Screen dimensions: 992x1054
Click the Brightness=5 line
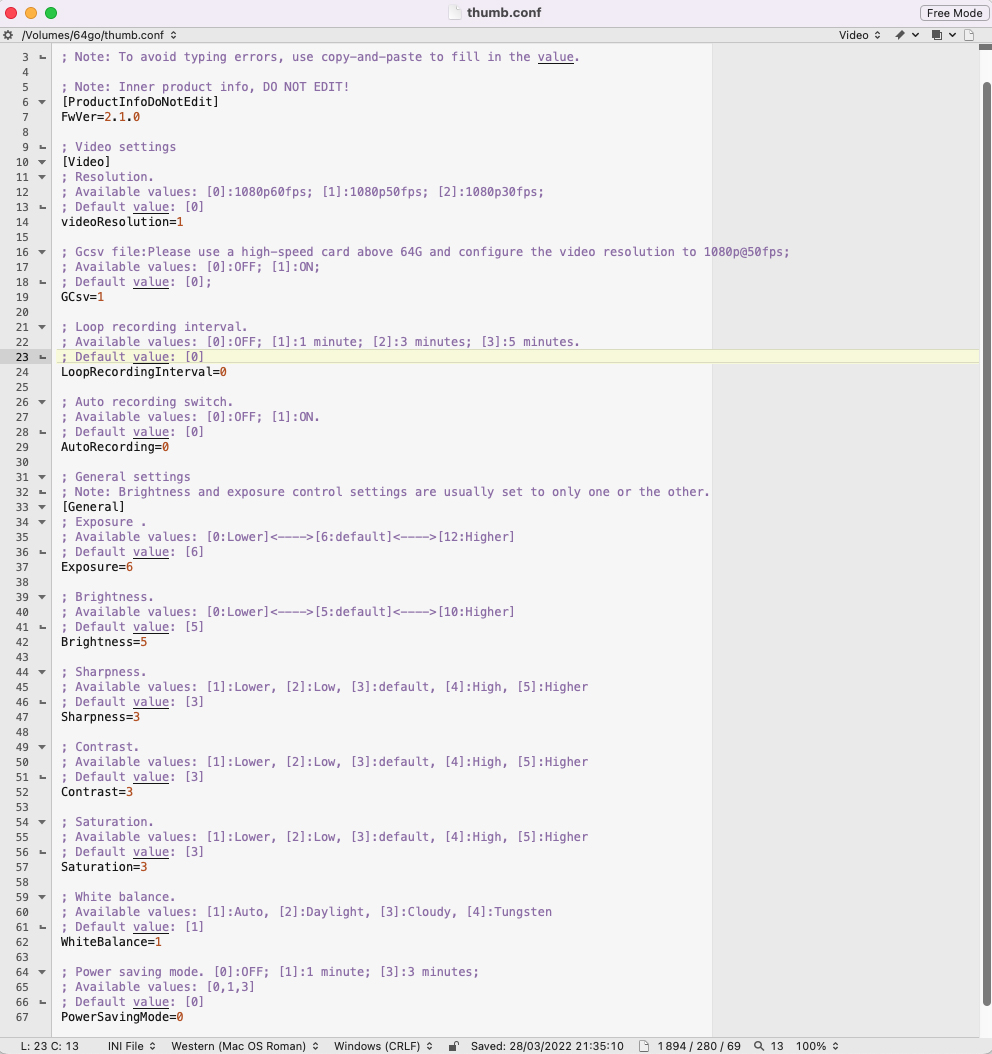[x=104, y=642]
